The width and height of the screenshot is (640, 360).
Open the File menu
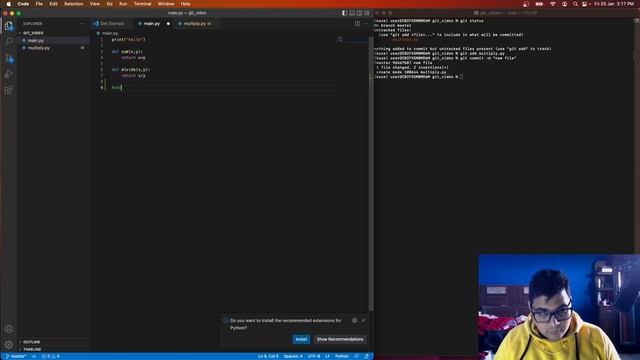[39, 4]
